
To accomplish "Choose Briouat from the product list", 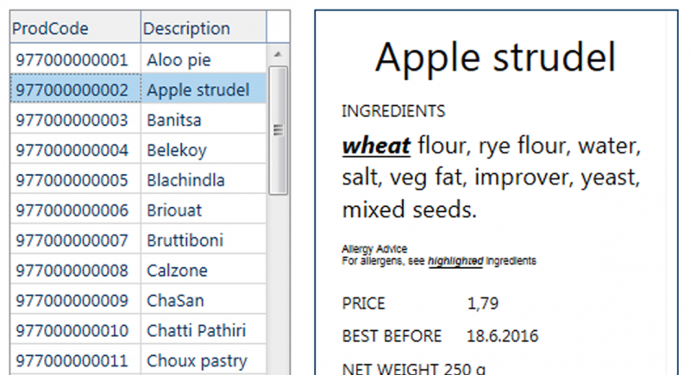I will 174,210.
